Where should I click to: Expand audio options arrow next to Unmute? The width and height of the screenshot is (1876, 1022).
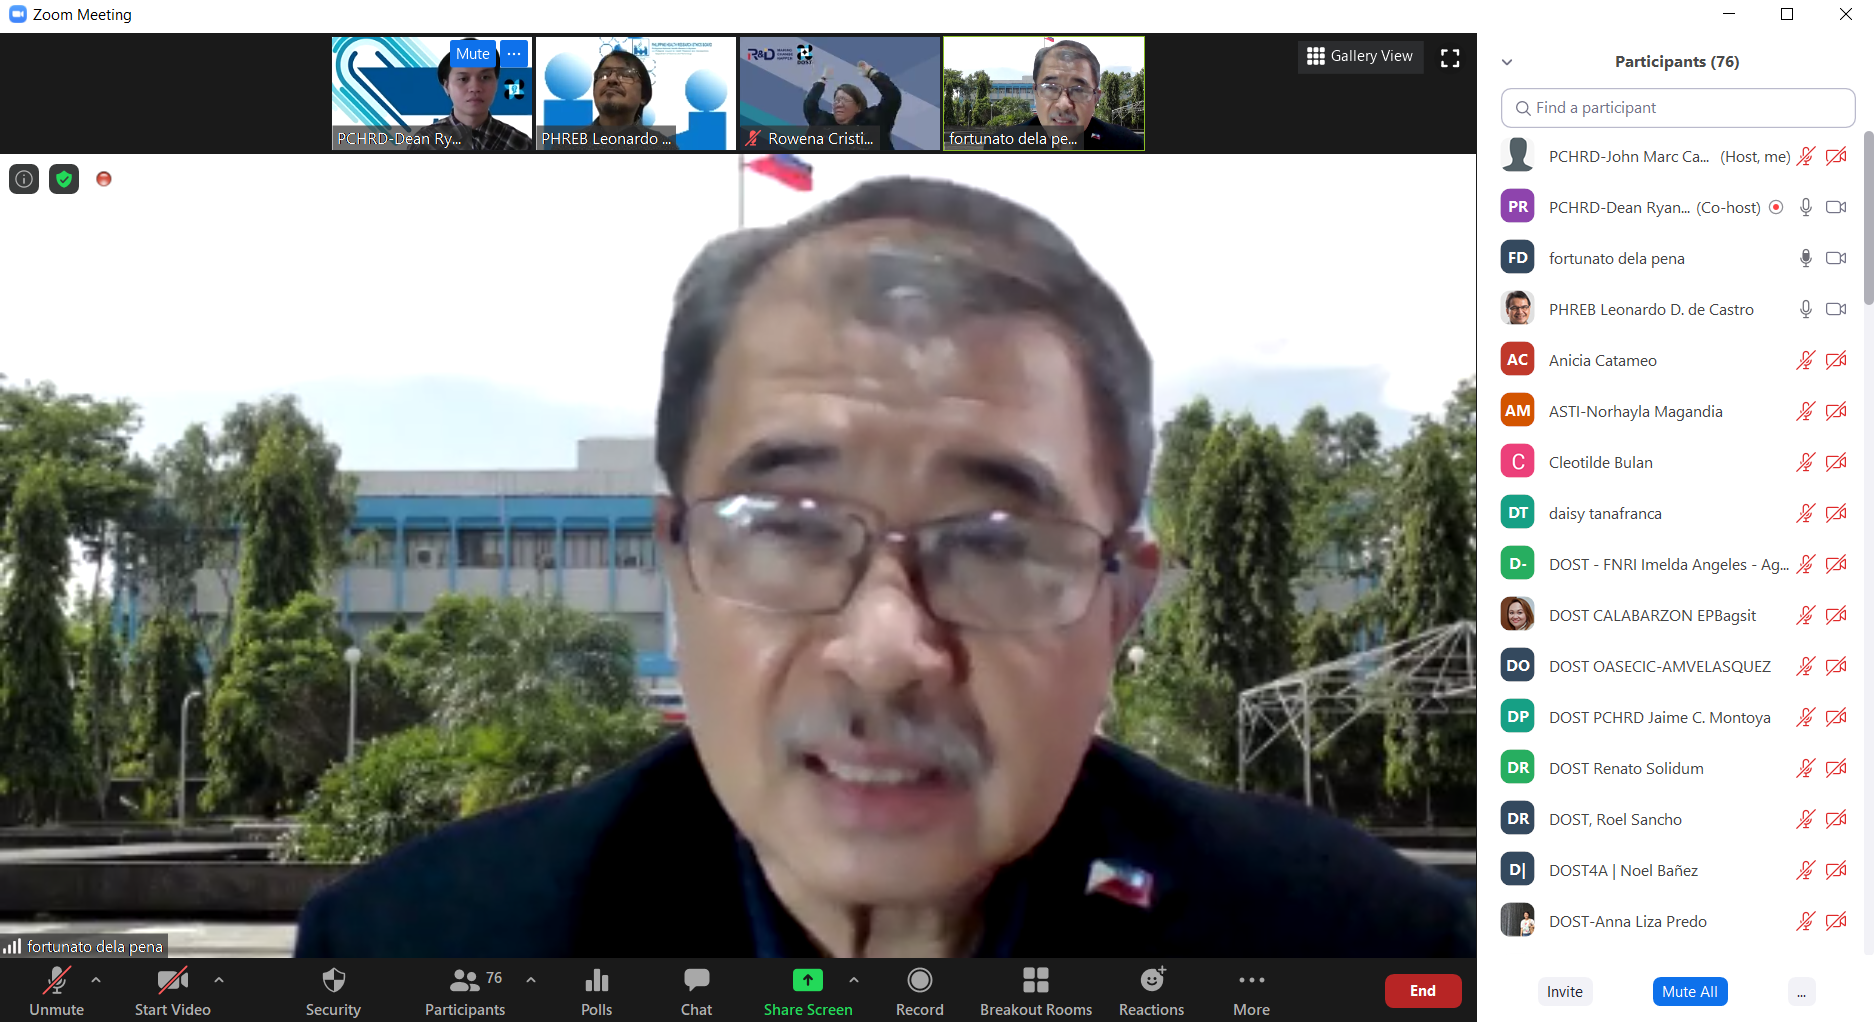(96, 980)
